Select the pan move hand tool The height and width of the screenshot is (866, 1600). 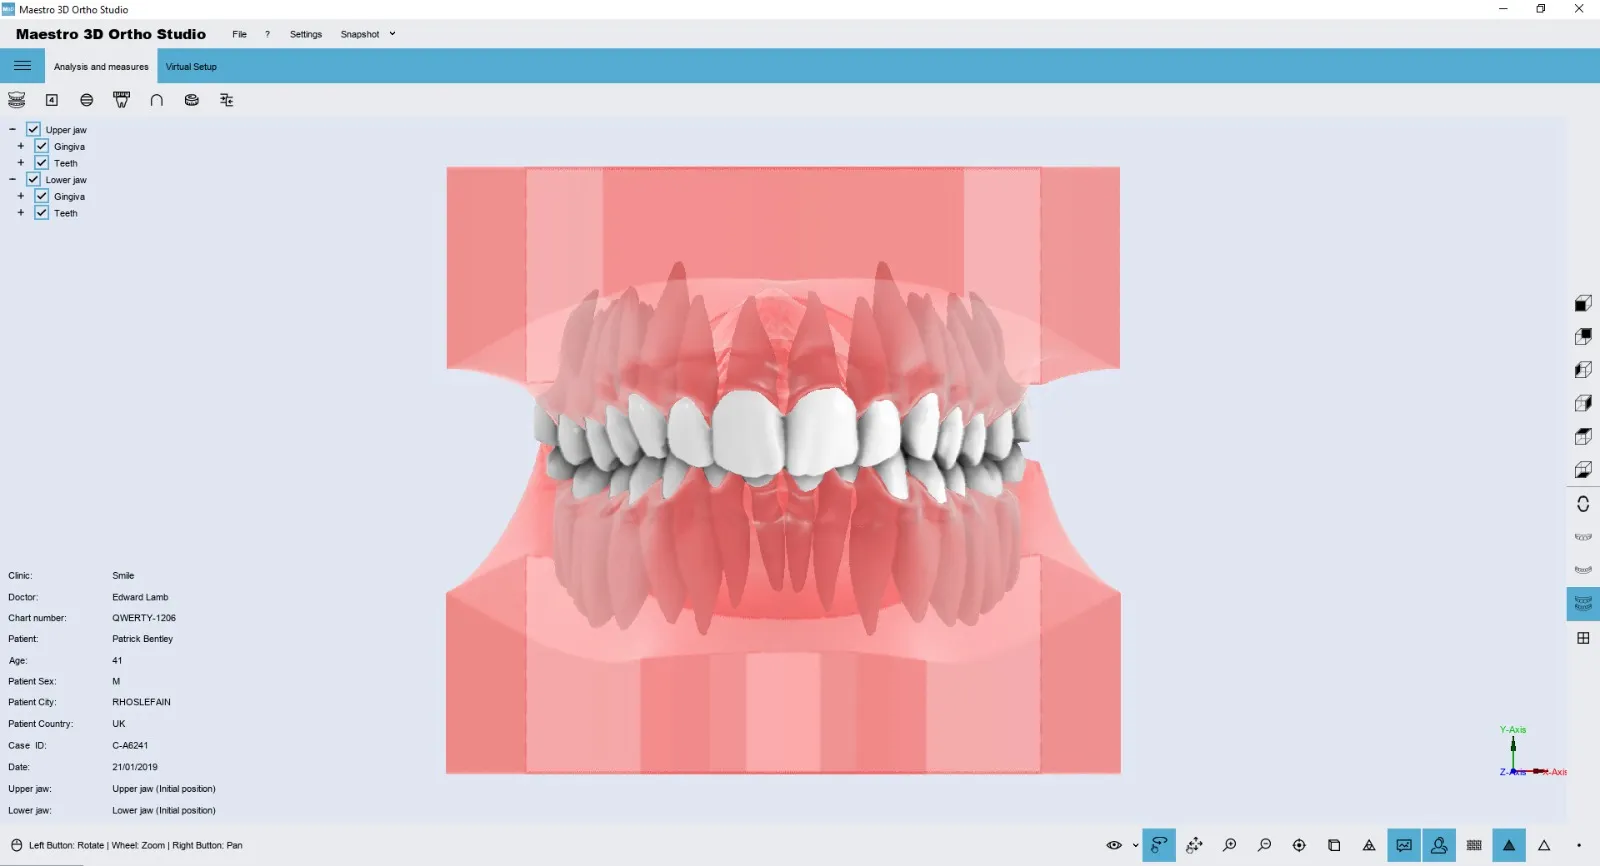pos(1194,845)
